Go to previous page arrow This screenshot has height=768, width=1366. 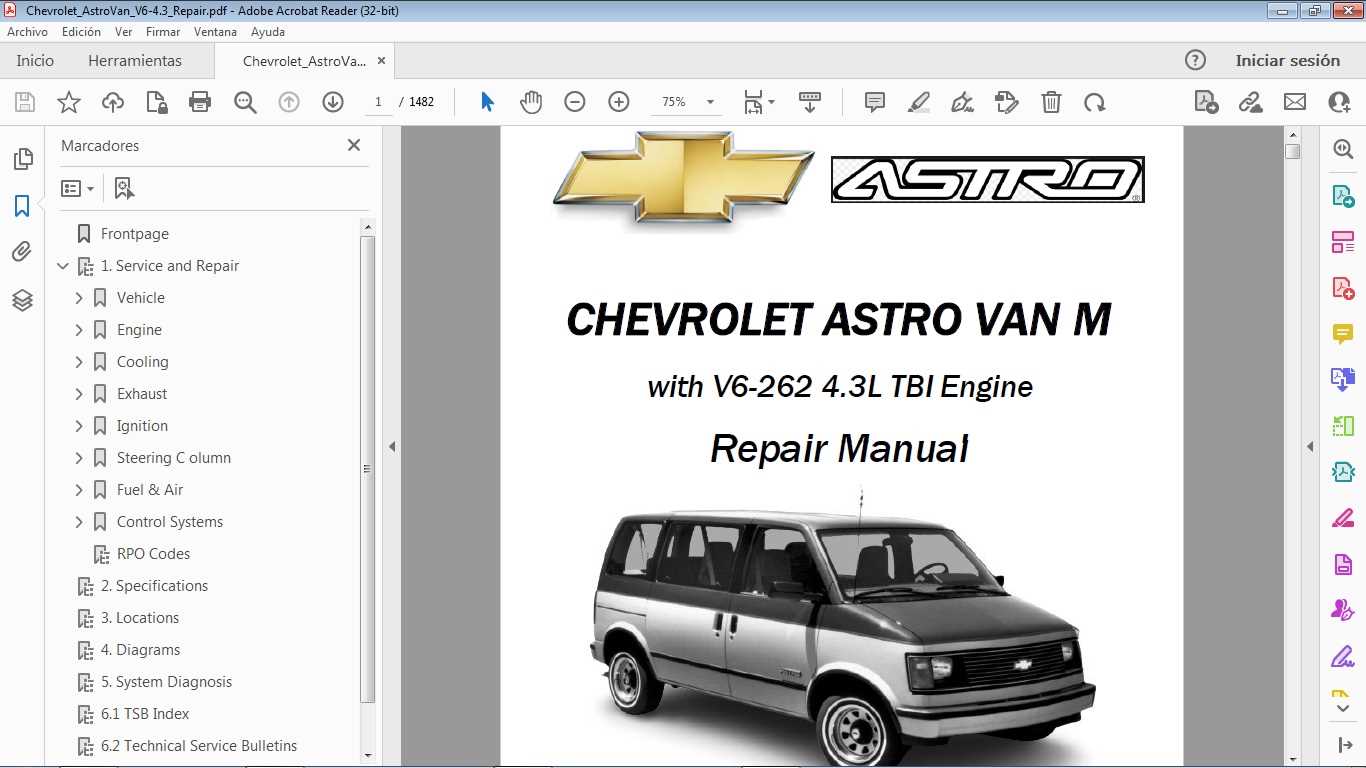click(289, 102)
